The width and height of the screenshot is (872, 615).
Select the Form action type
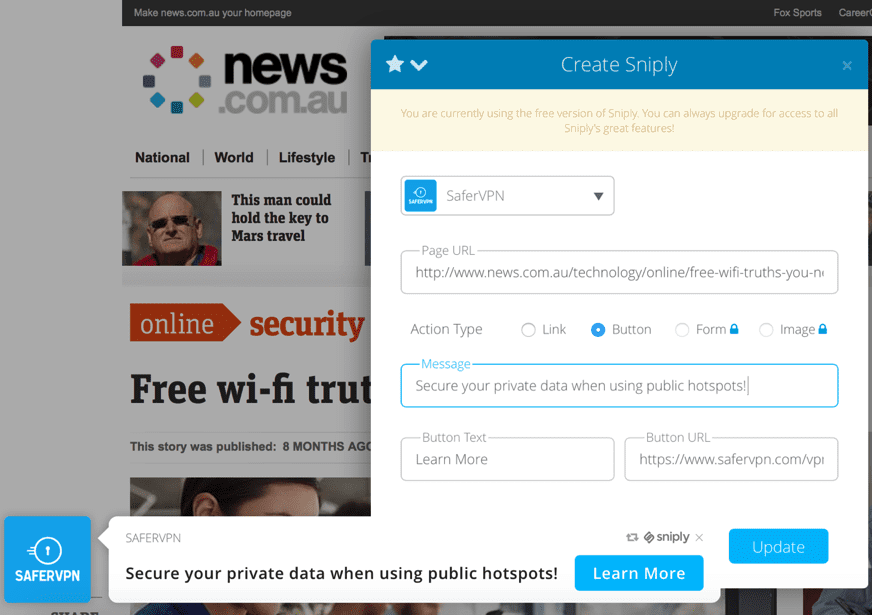click(682, 330)
